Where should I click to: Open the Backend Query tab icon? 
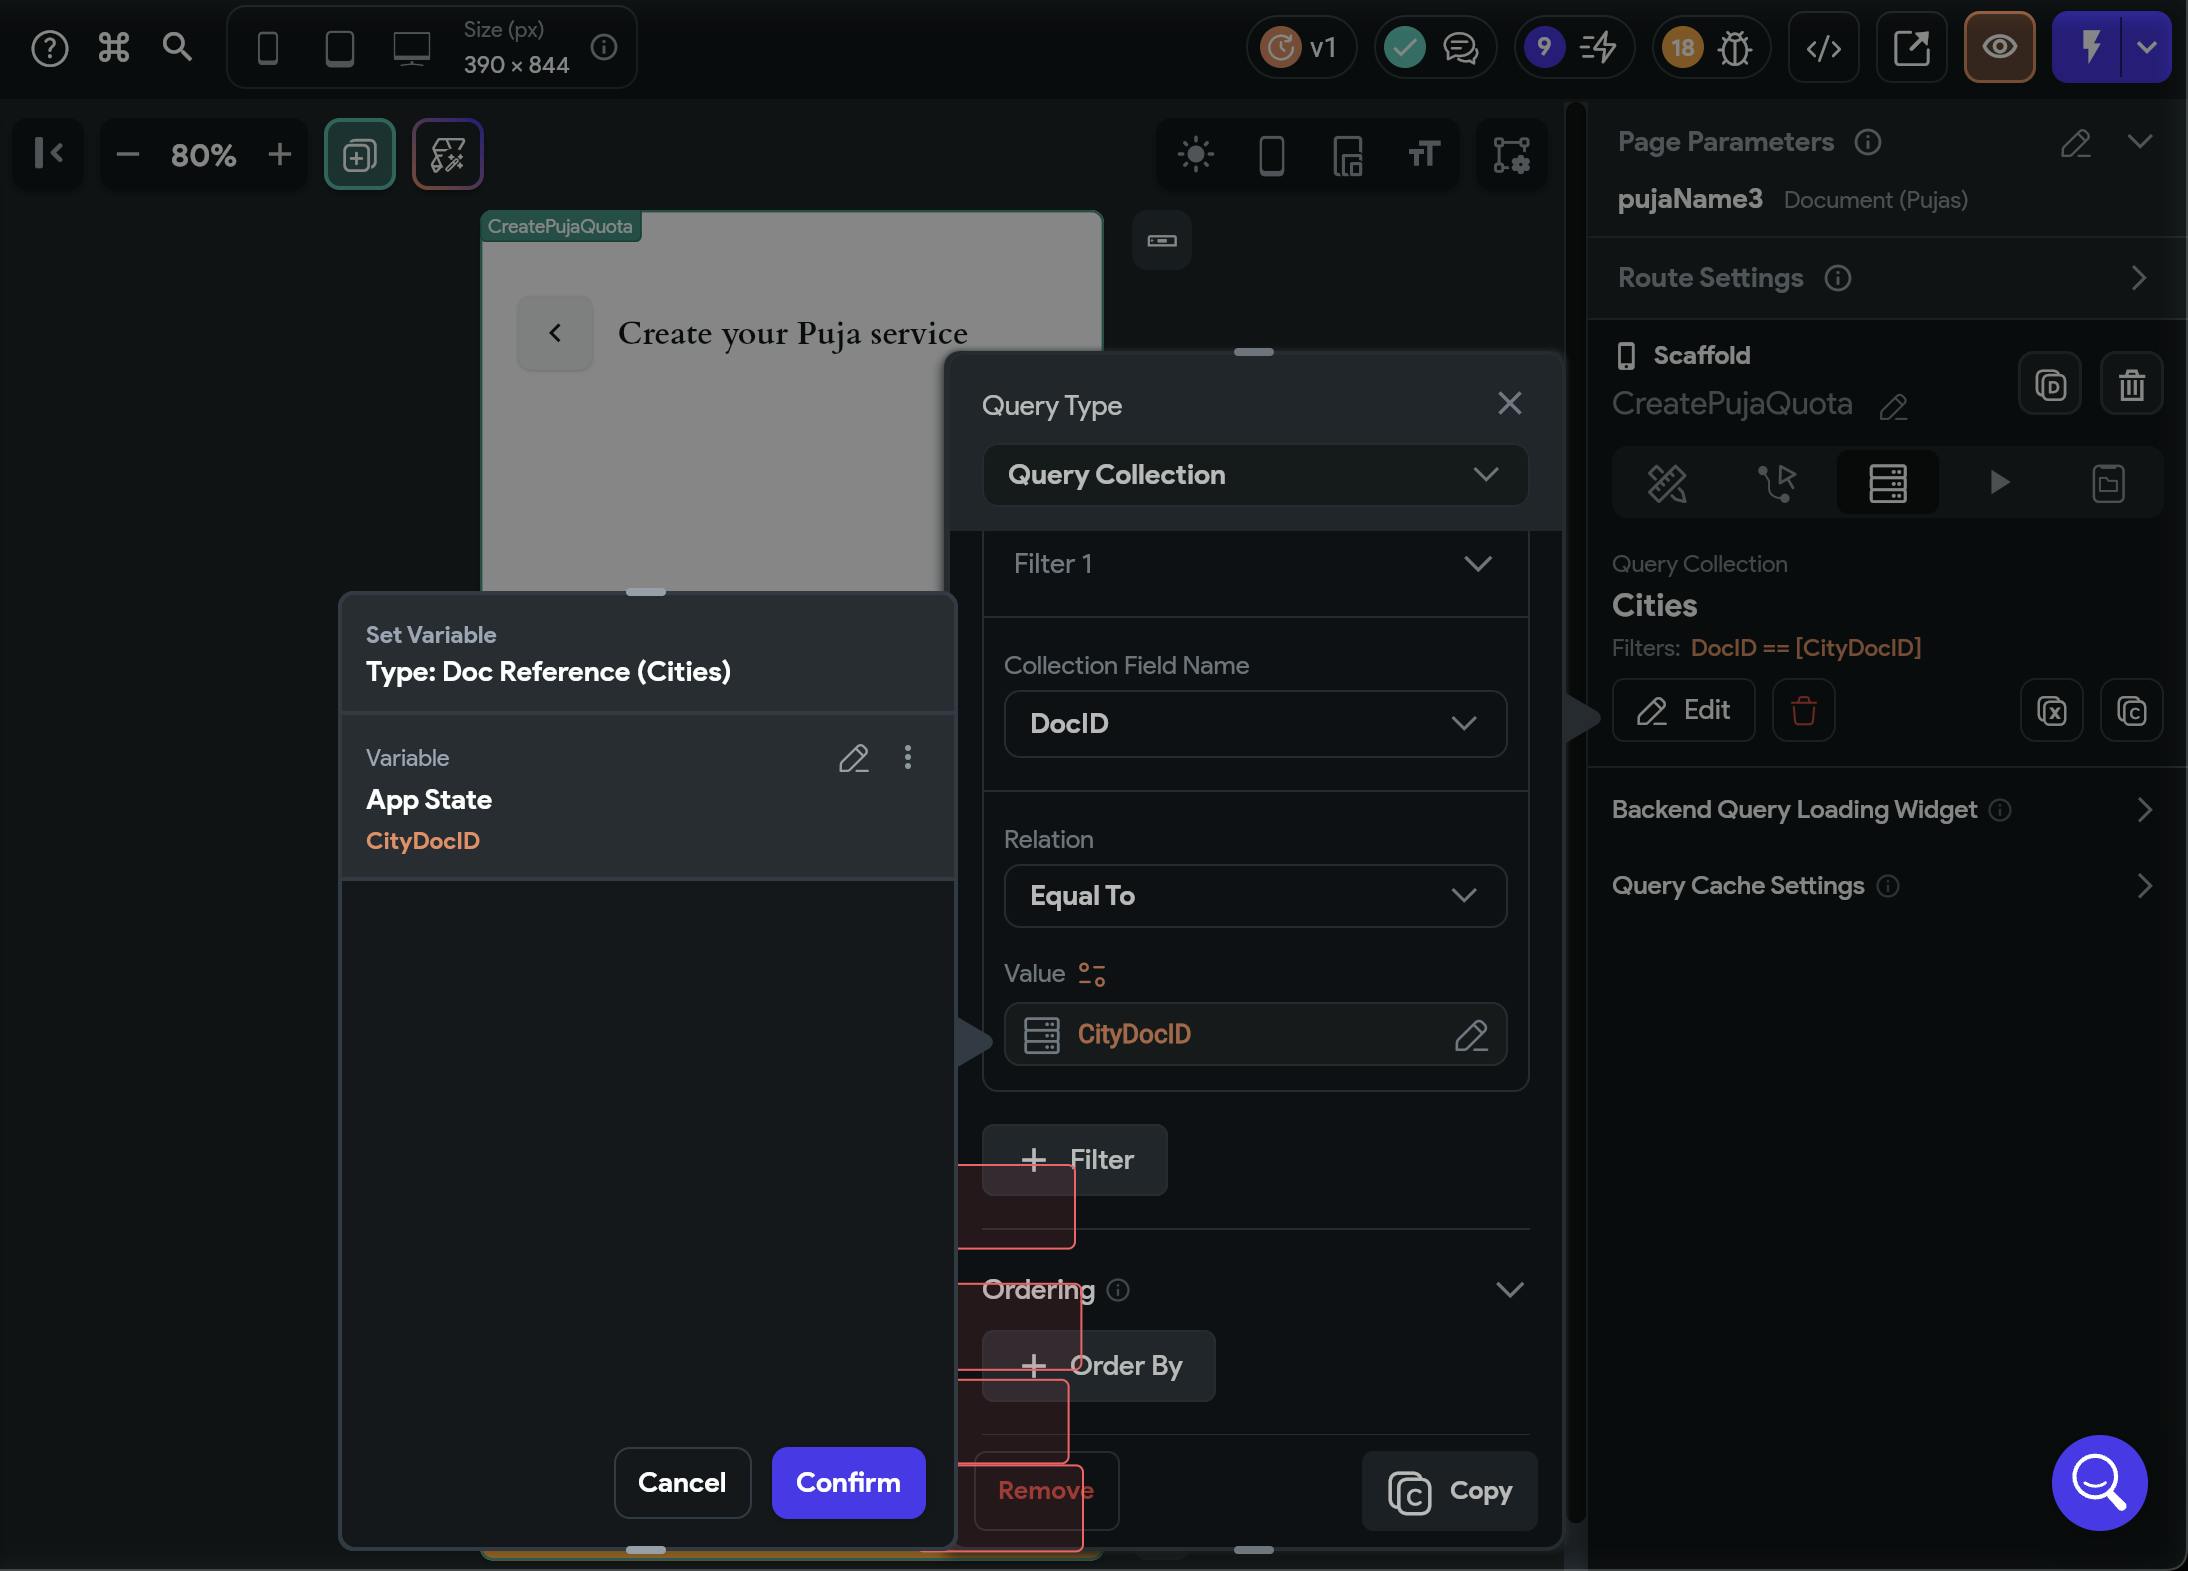(x=1887, y=483)
